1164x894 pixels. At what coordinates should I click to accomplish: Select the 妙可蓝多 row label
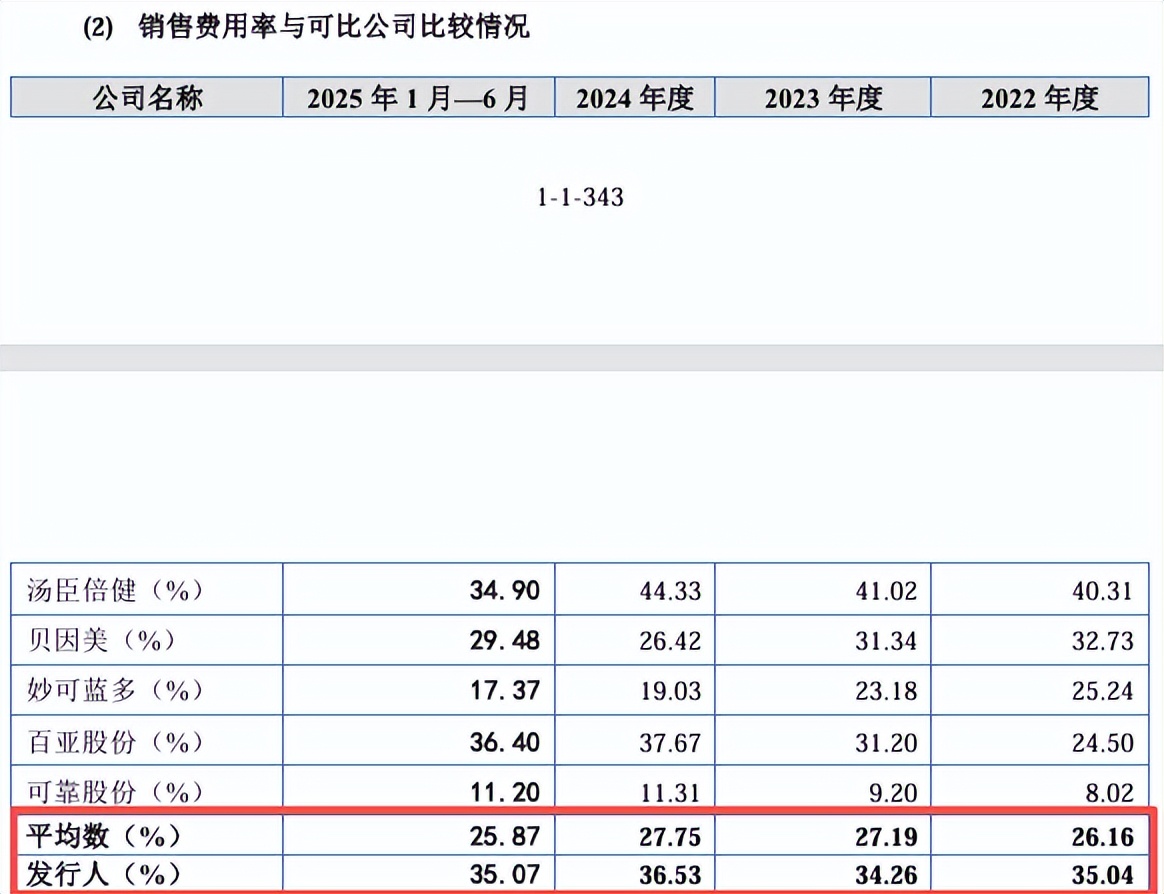(115, 691)
